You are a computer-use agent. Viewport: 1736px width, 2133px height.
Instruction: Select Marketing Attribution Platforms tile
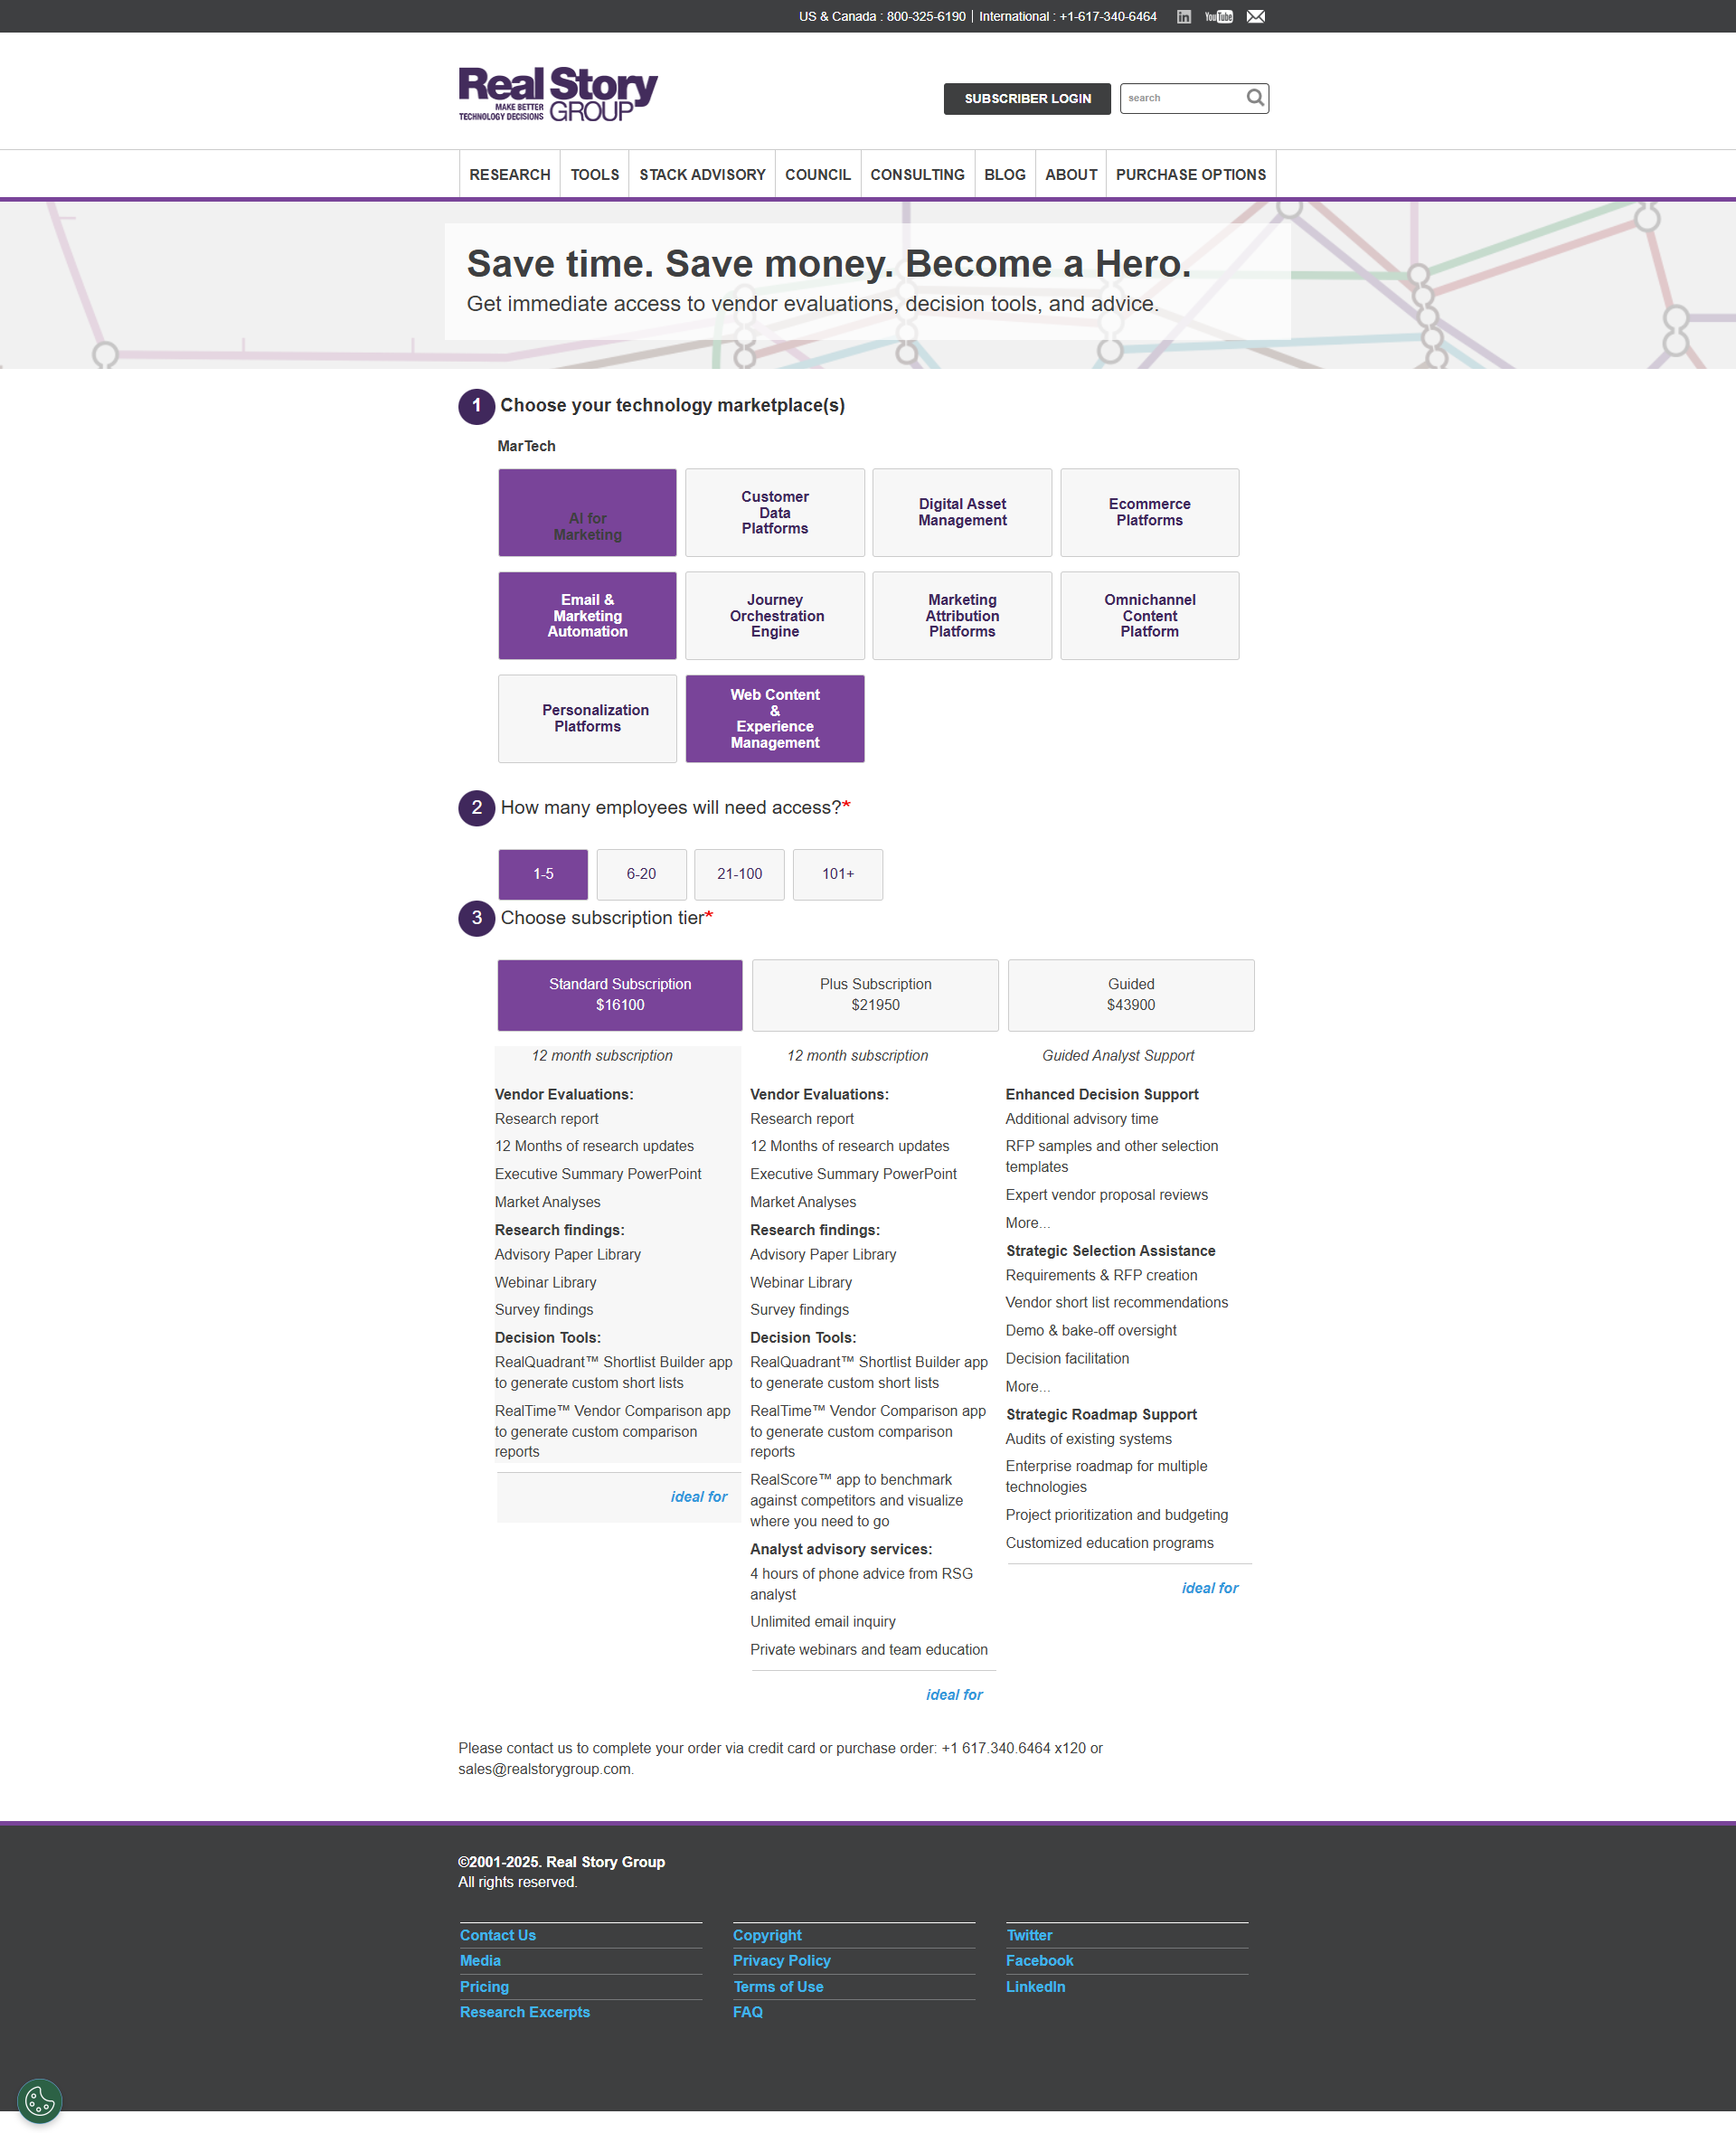(962, 615)
